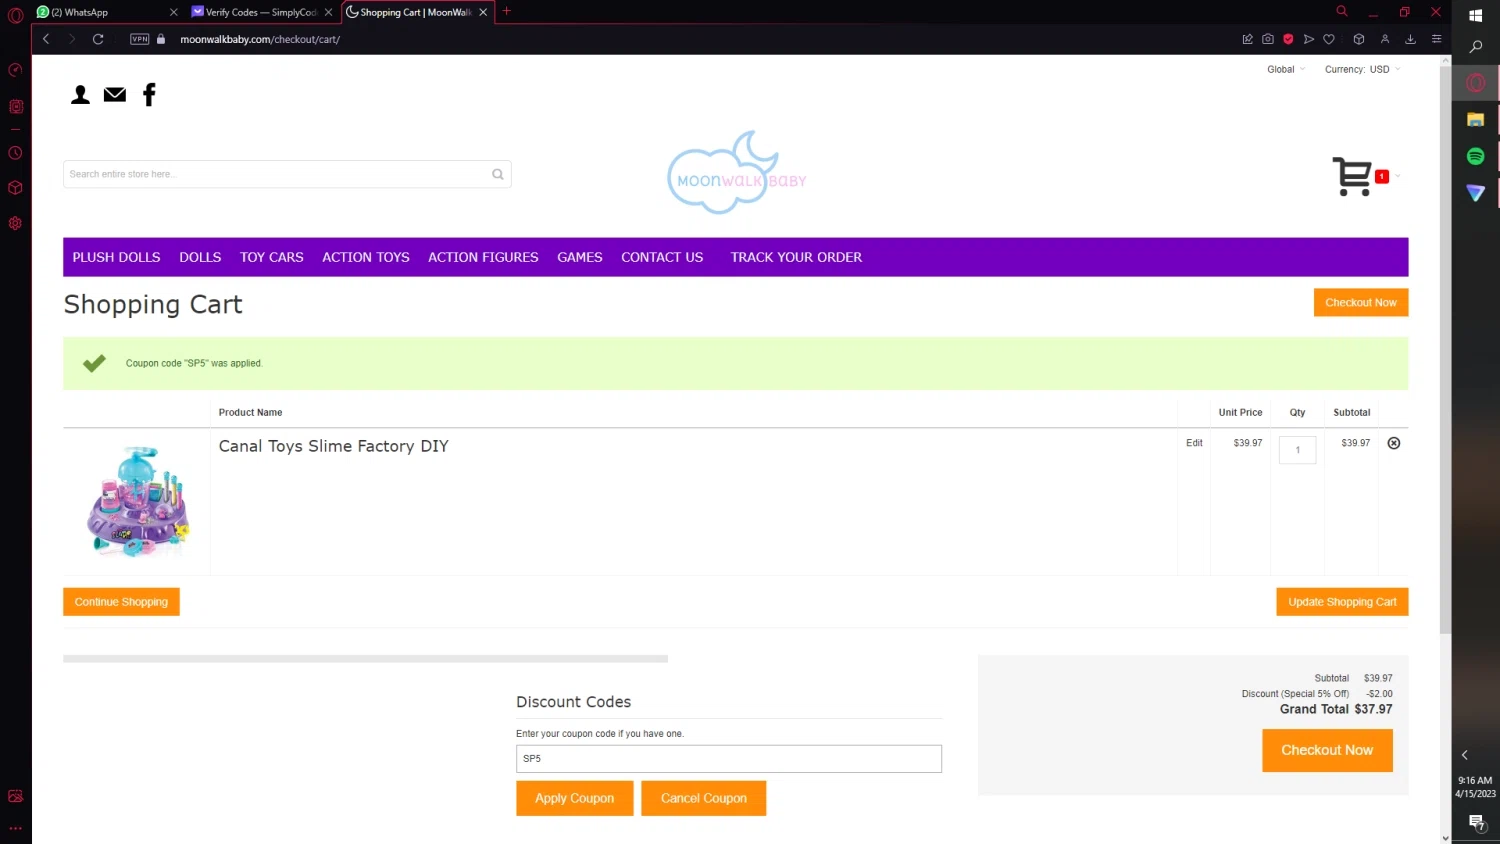
Task: Open extensions cube icon in address toolbar
Action: 1359,39
